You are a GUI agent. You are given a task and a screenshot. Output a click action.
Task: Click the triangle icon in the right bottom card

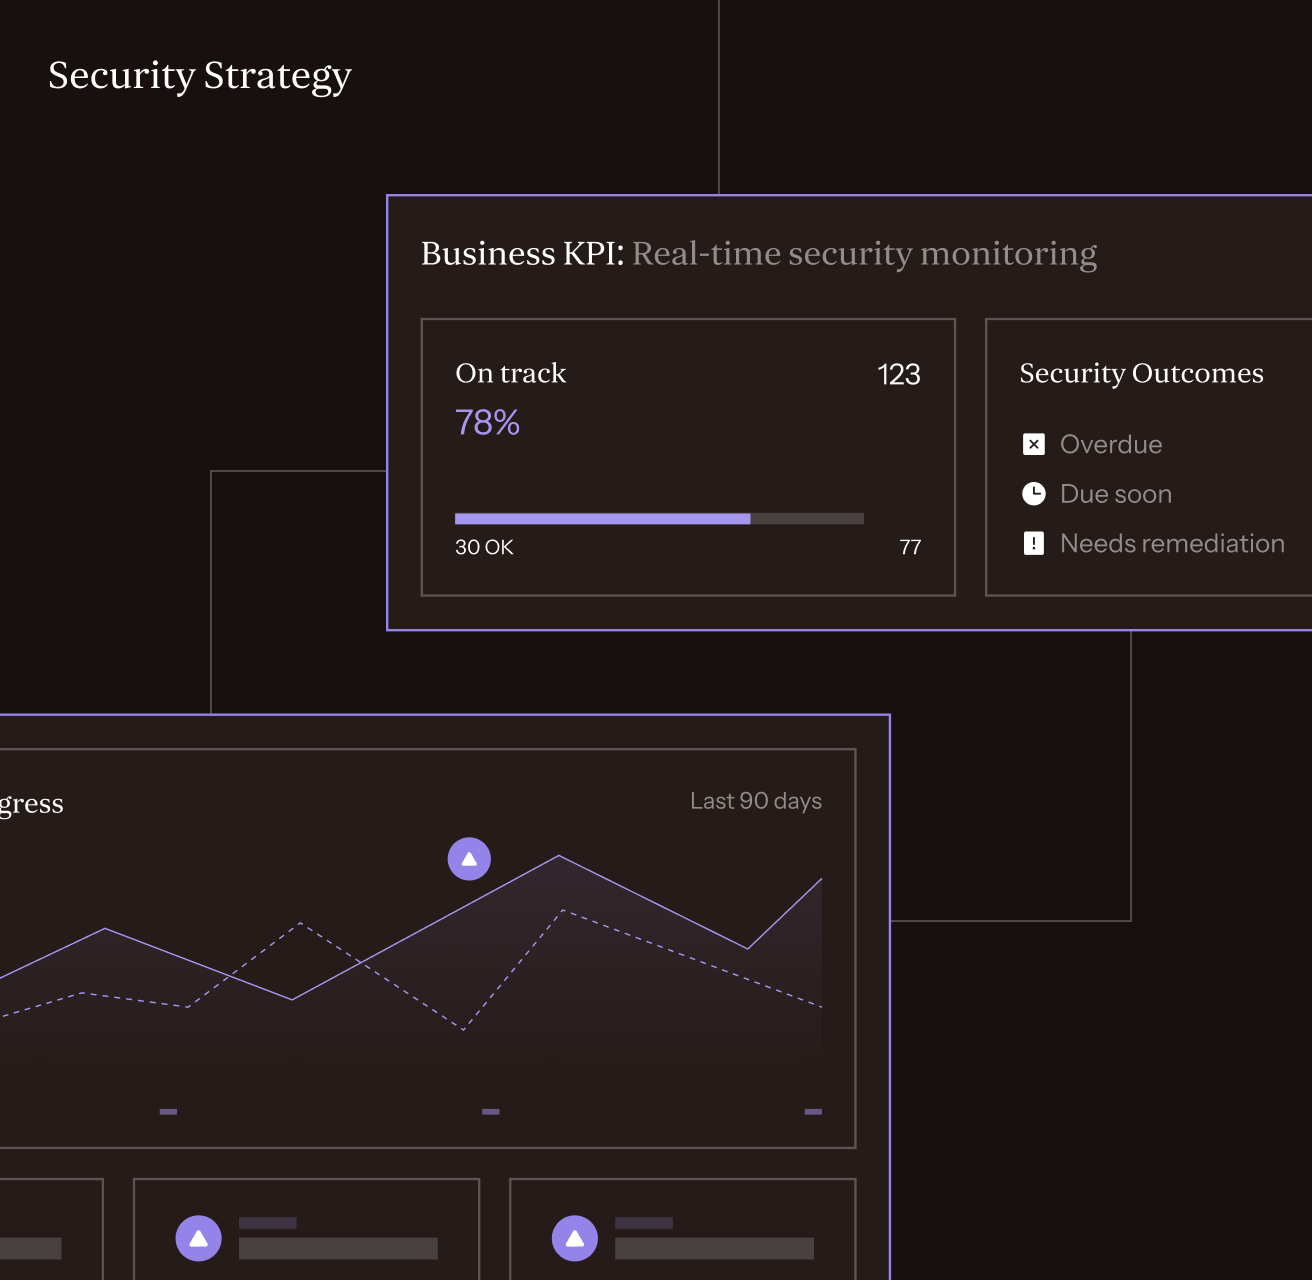[x=575, y=1238]
